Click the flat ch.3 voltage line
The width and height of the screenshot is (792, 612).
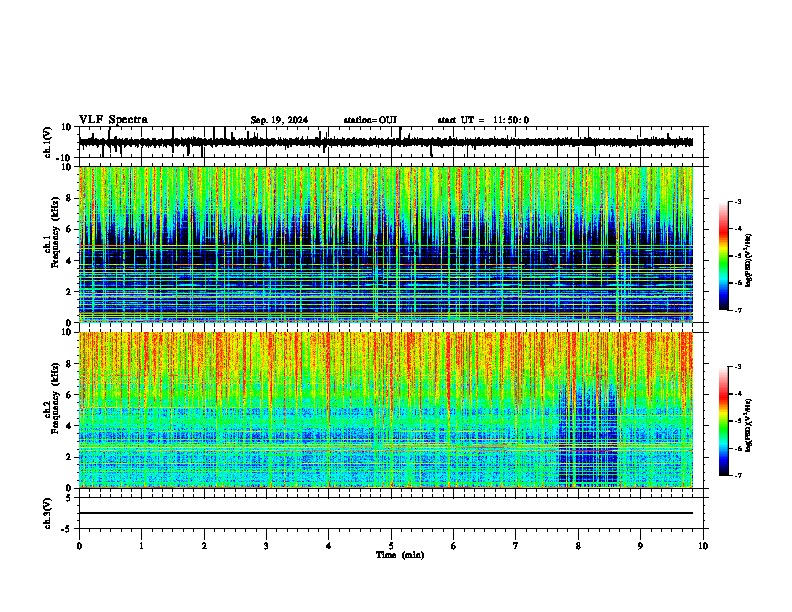tap(386, 513)
